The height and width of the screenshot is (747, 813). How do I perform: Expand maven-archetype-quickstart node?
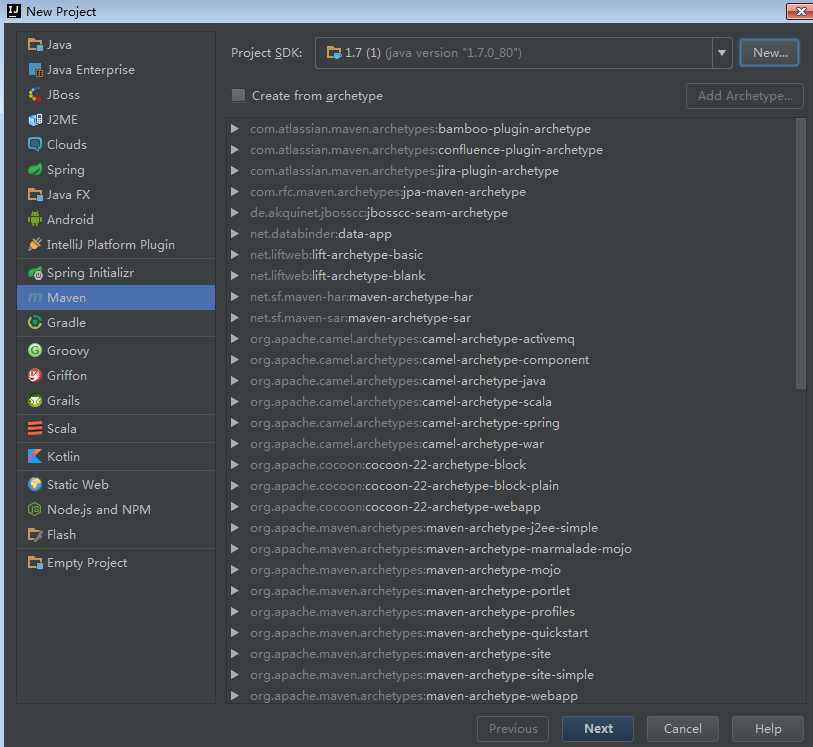pyautogui.click(x=235, y=632)
